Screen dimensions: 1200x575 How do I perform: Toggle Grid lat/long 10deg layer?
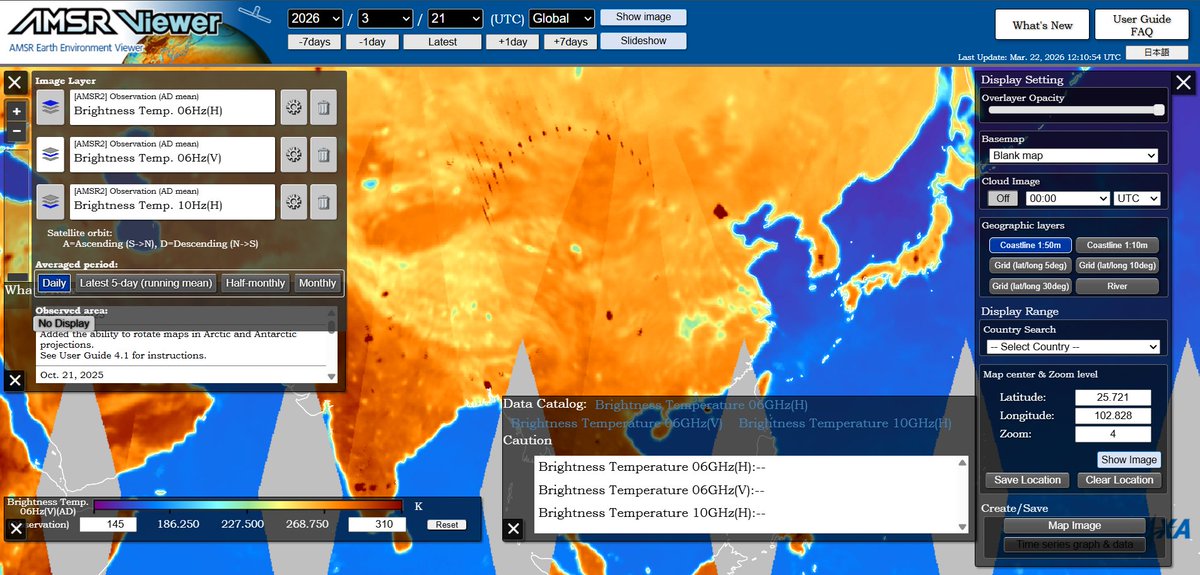(x=1117, y=265)
